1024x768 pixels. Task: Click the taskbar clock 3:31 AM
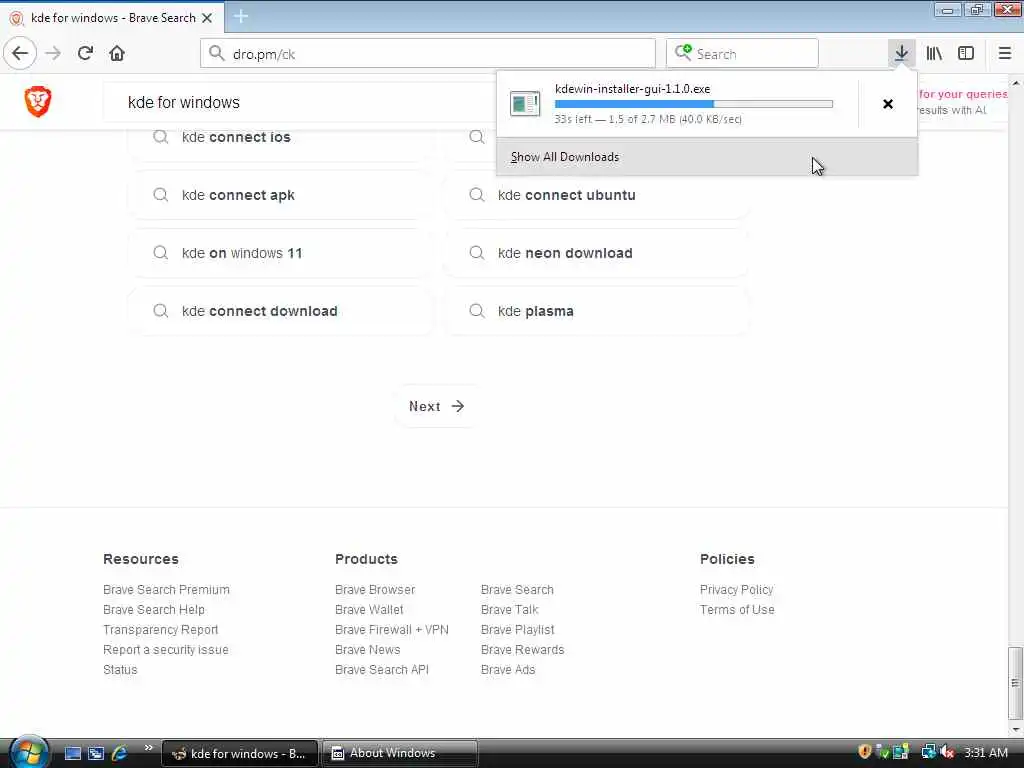985,752
